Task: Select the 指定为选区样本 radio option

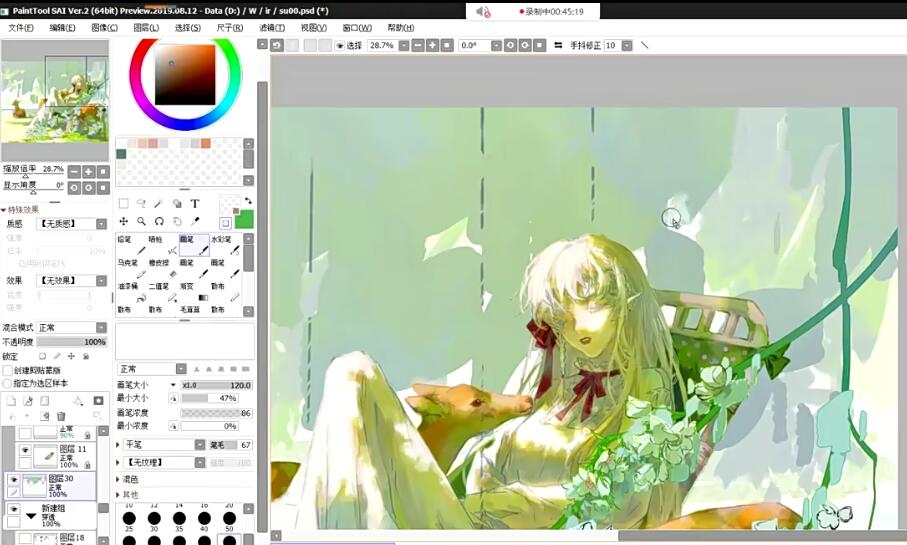Action: pos(8,383)
